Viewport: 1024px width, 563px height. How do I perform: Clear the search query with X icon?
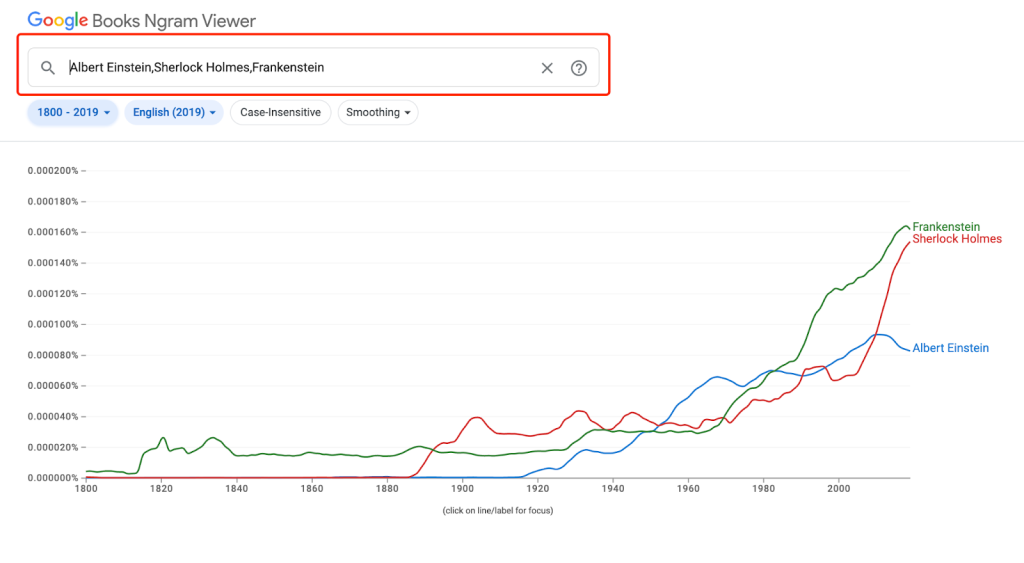tap(547, 68)
